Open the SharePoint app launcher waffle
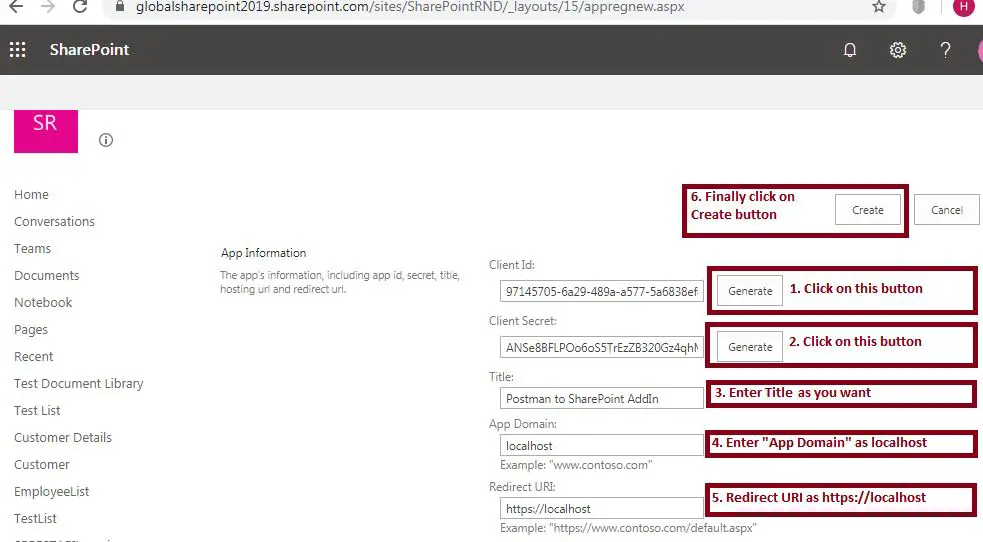The image size is (983, 542). (x=18, y=50)
